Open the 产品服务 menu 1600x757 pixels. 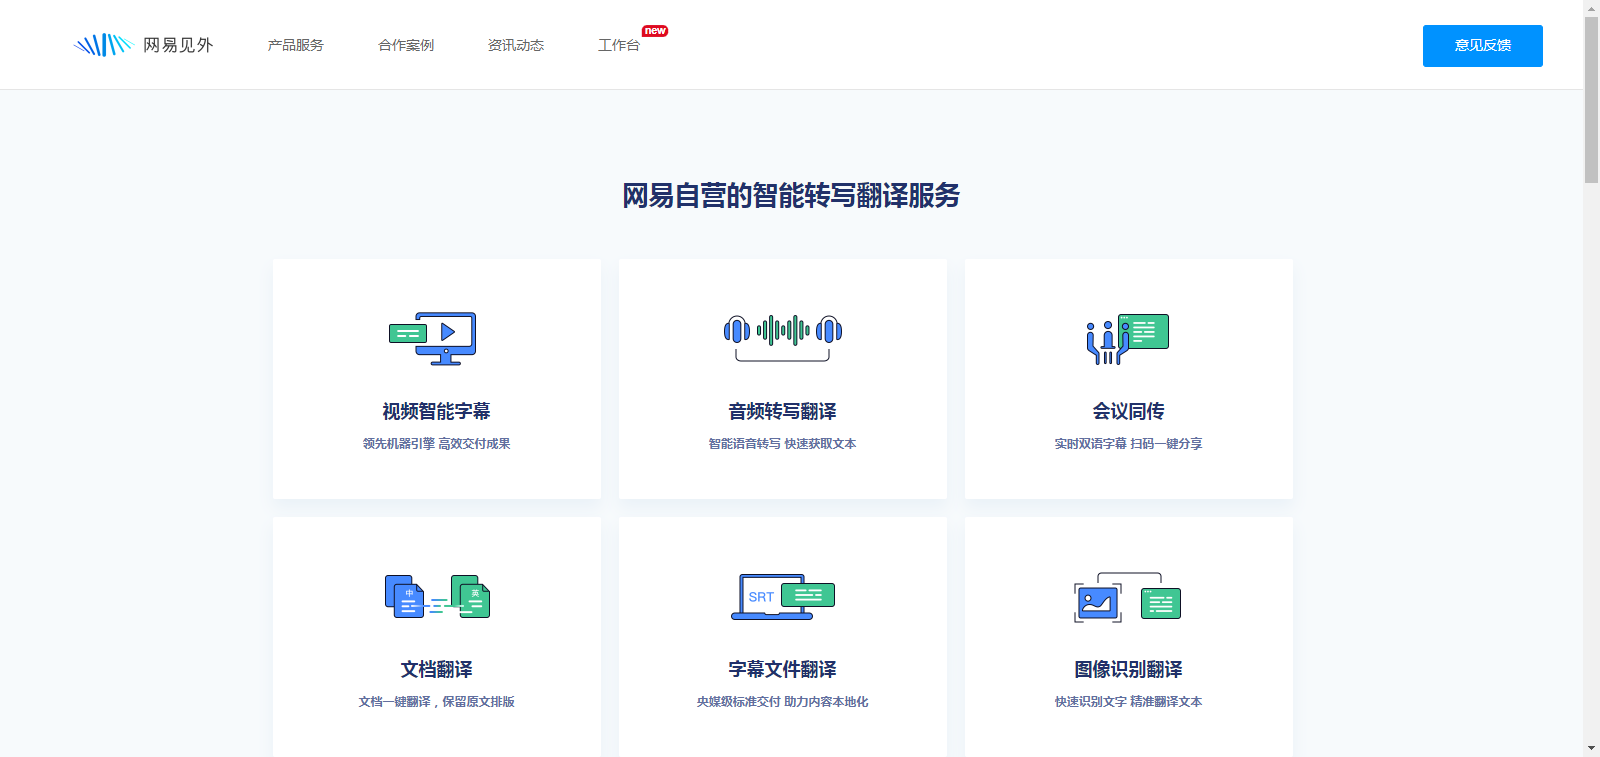point(295,45)
